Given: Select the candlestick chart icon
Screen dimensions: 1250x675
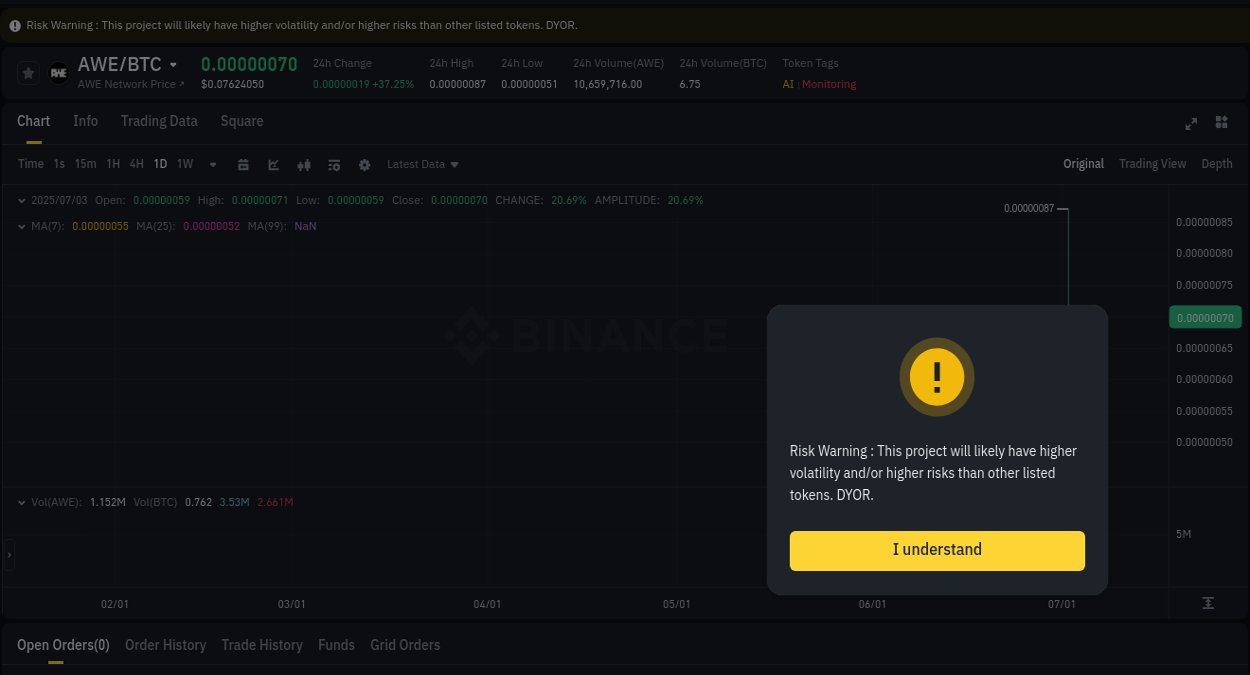Looking at the screenshot, I should click(304, 164).
